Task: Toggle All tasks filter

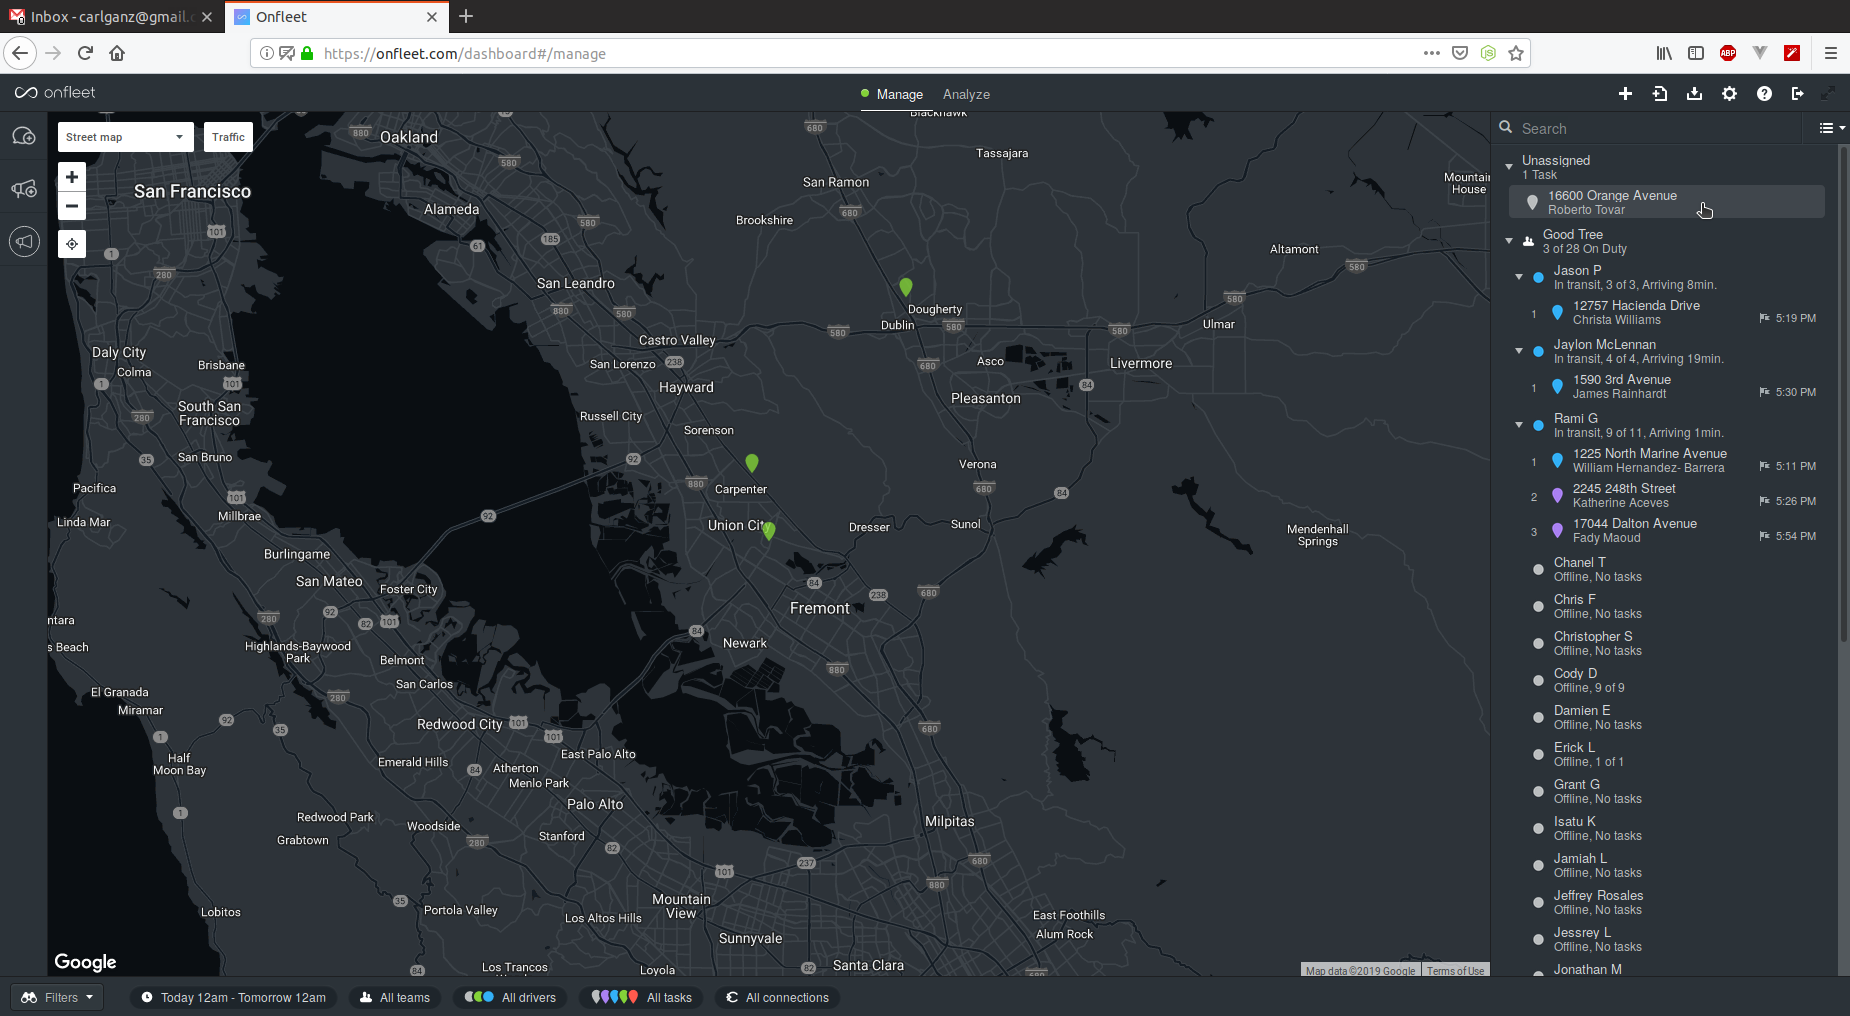Action: pyautogui.click(x=642, y=997)
